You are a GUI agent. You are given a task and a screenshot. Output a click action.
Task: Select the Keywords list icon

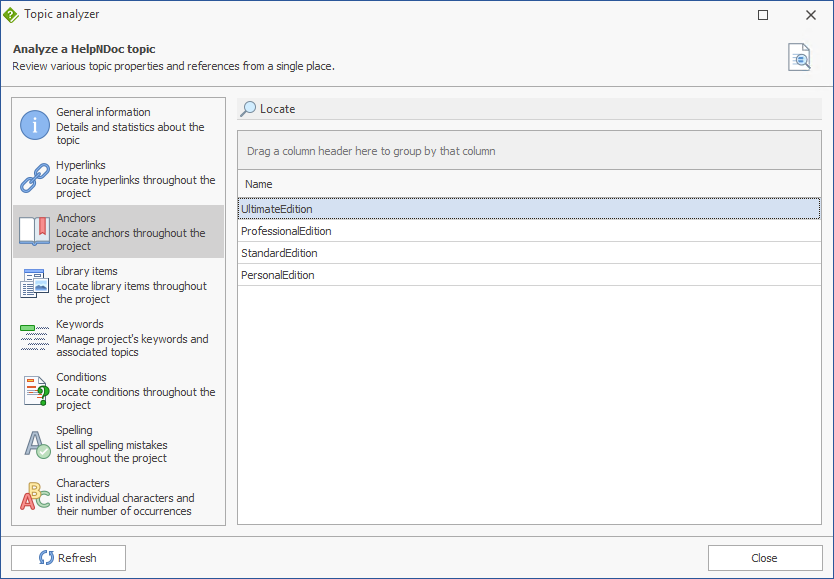click(35, 338)
